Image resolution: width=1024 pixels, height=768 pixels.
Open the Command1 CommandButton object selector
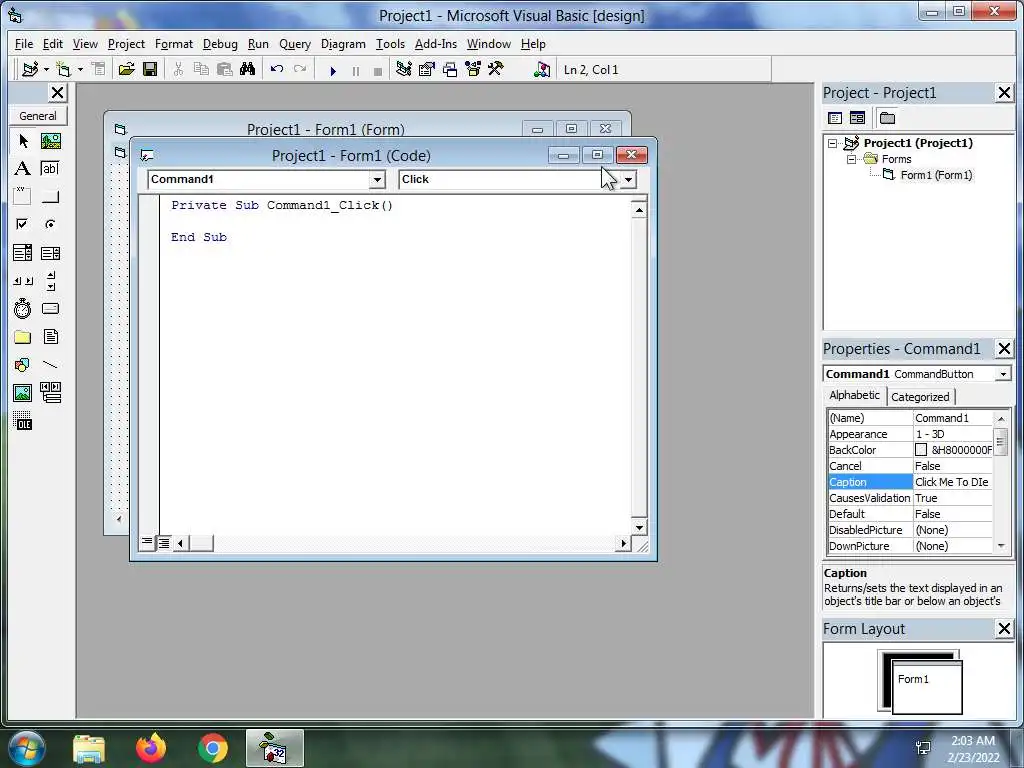click(x=1002, y=374)
